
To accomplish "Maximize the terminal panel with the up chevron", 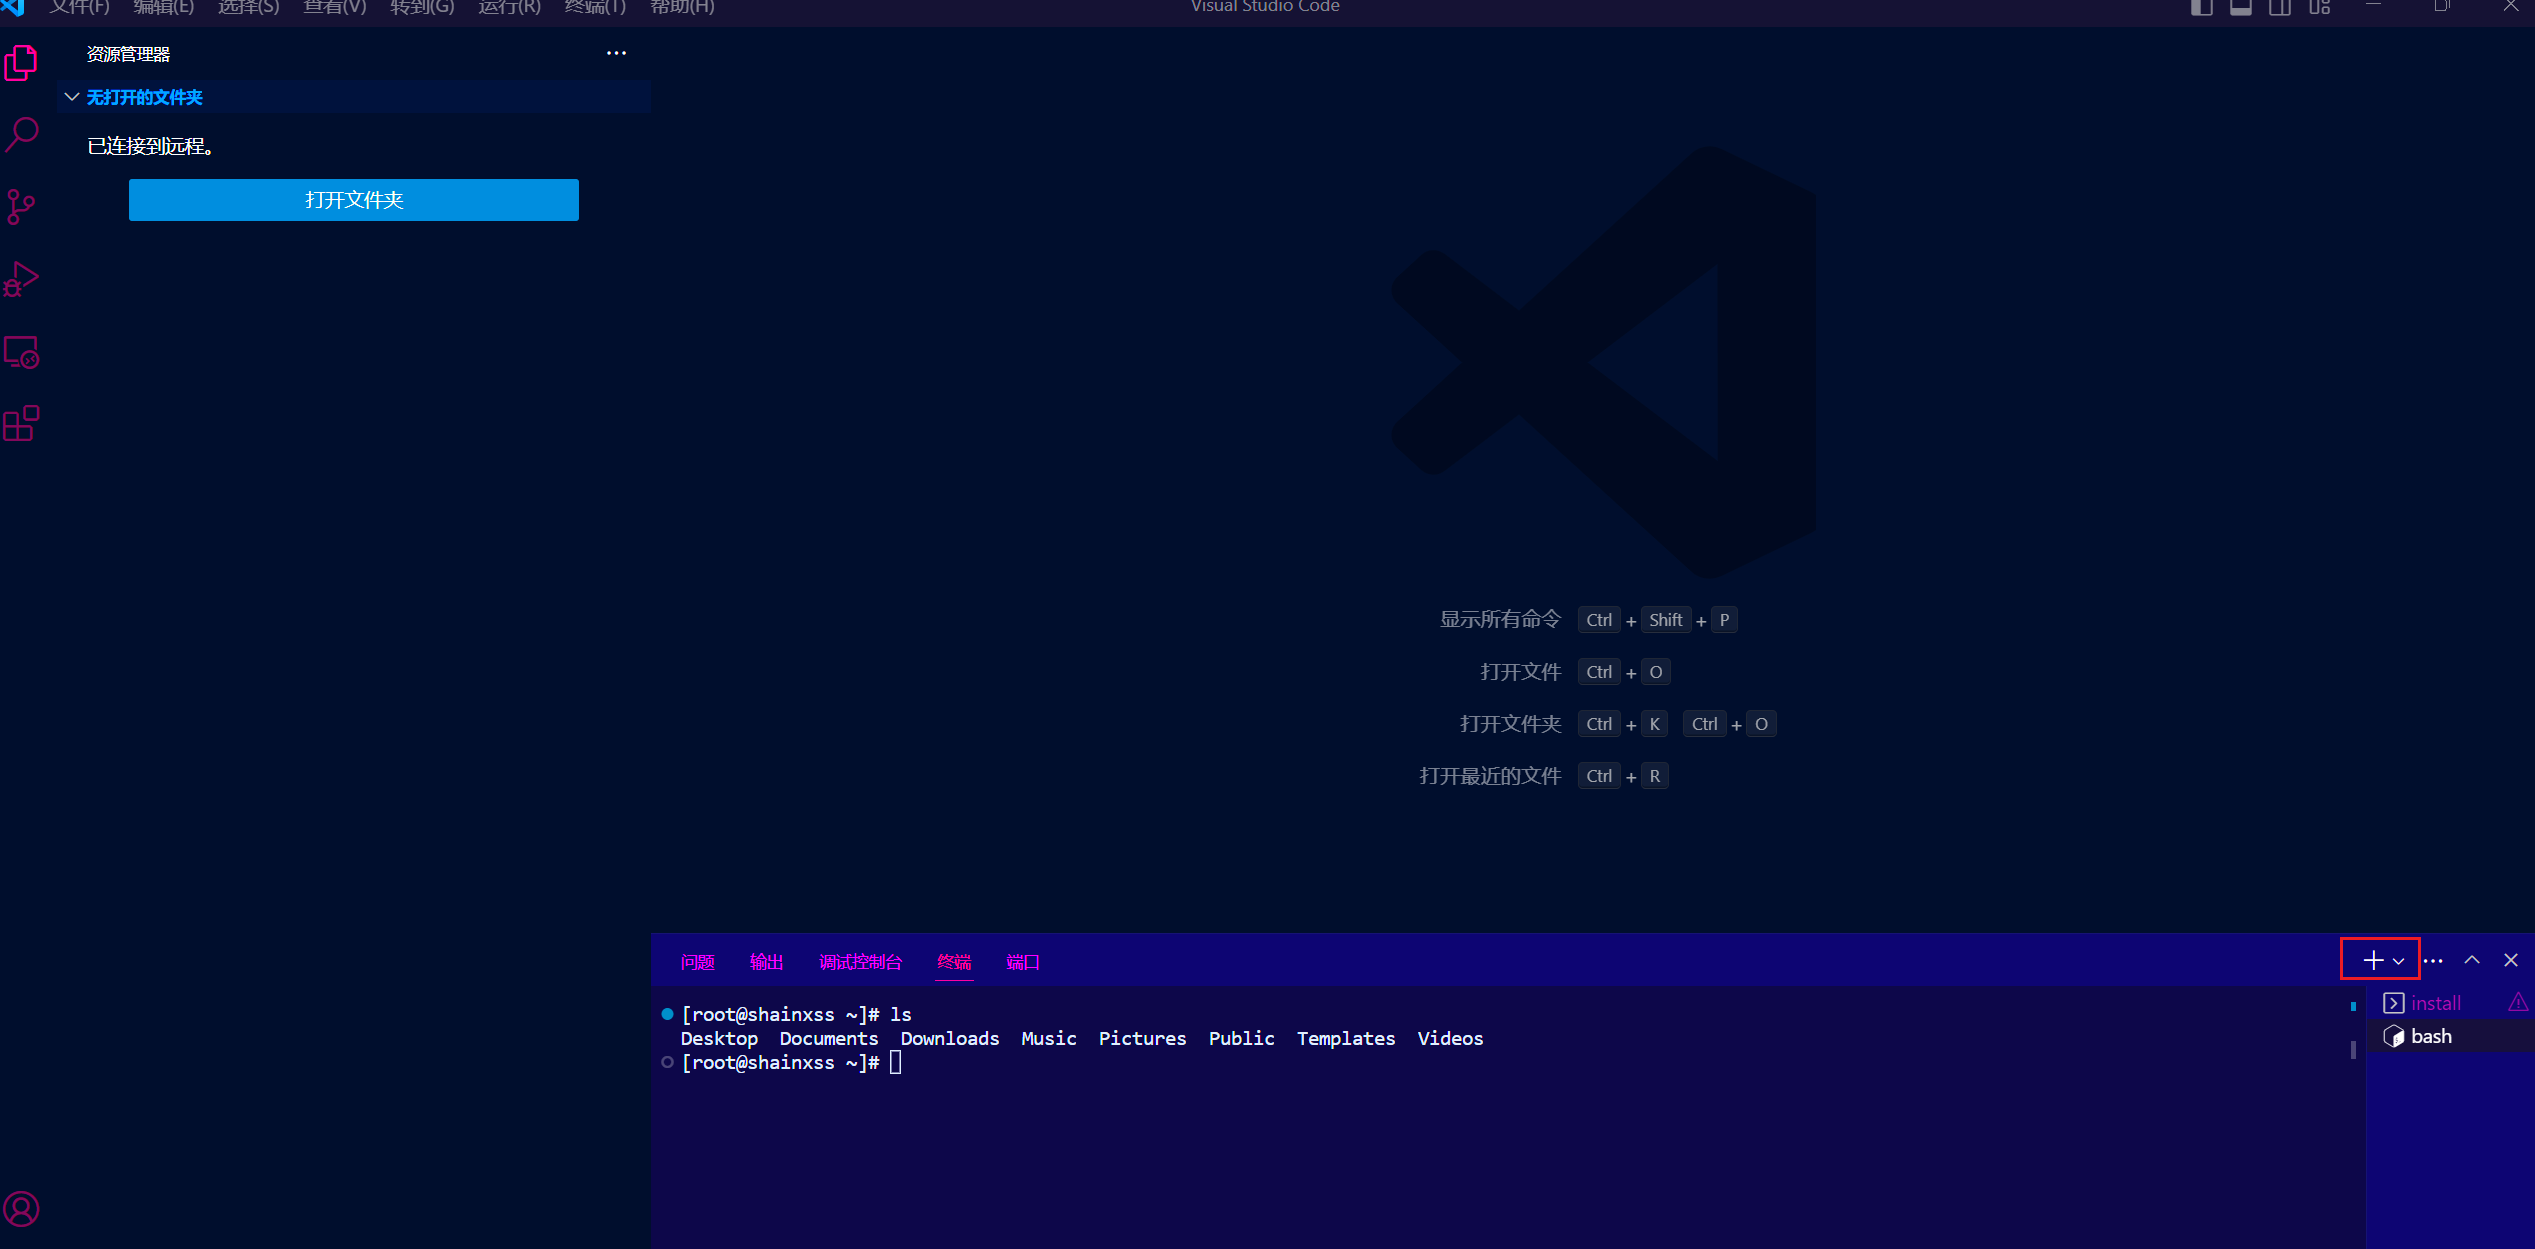I will 2472,960.
